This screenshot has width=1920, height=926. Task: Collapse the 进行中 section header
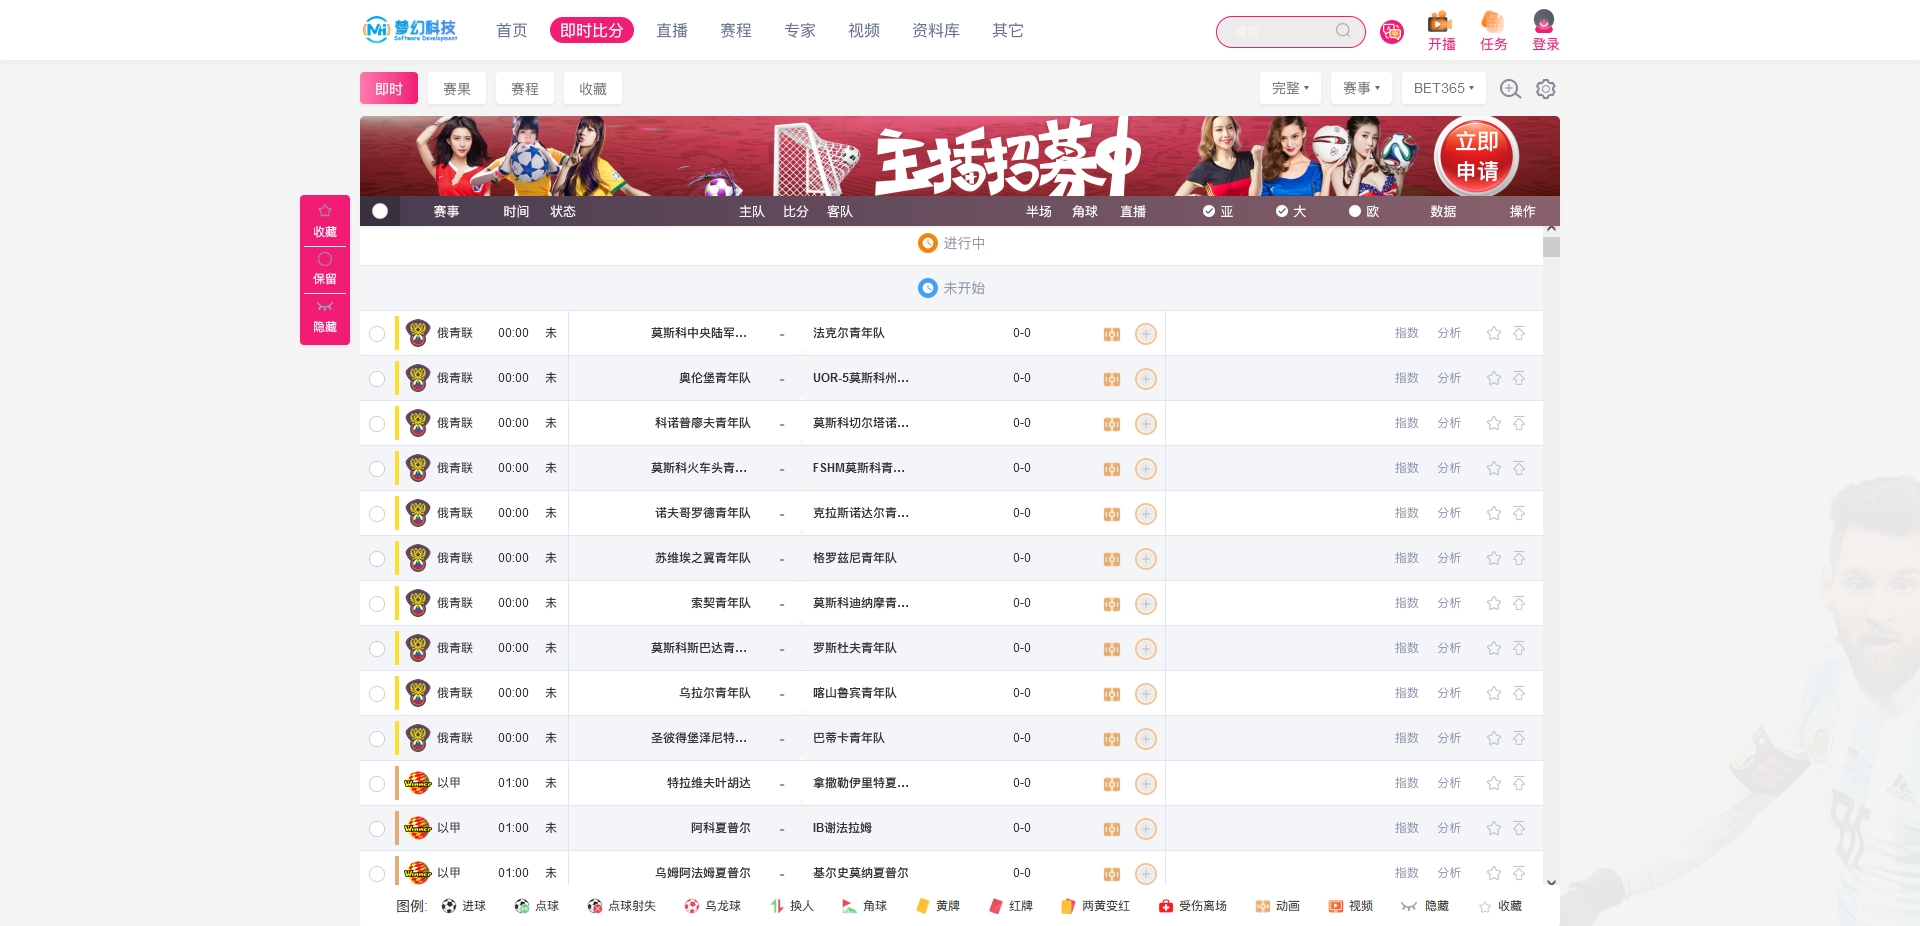click(951, 243)
